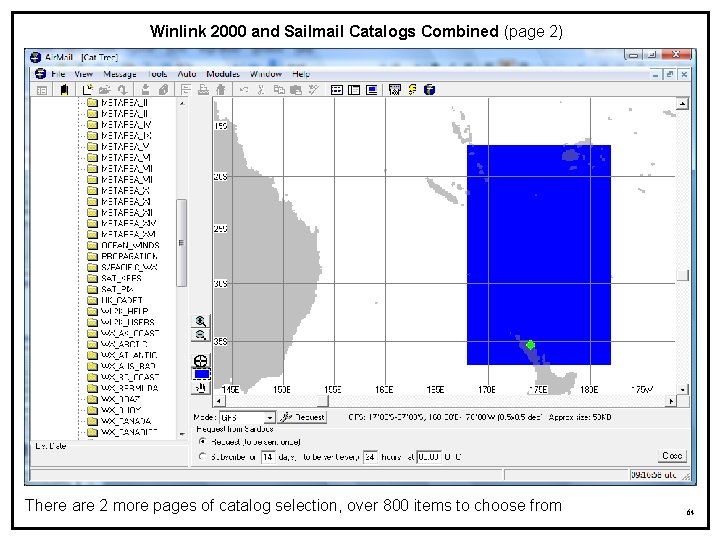Open the Message menu

[x=119, y=74]
